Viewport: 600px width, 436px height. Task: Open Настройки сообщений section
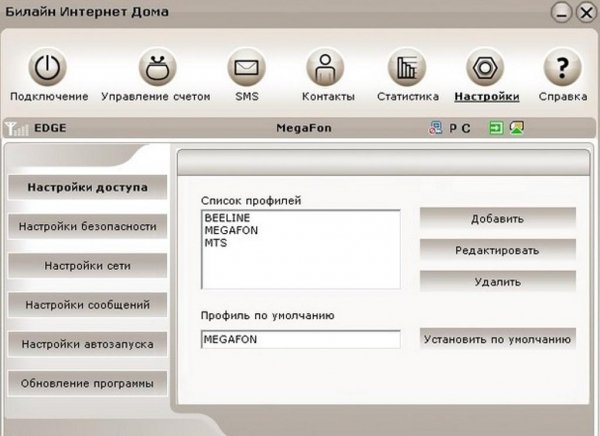(x=87, y=305)
